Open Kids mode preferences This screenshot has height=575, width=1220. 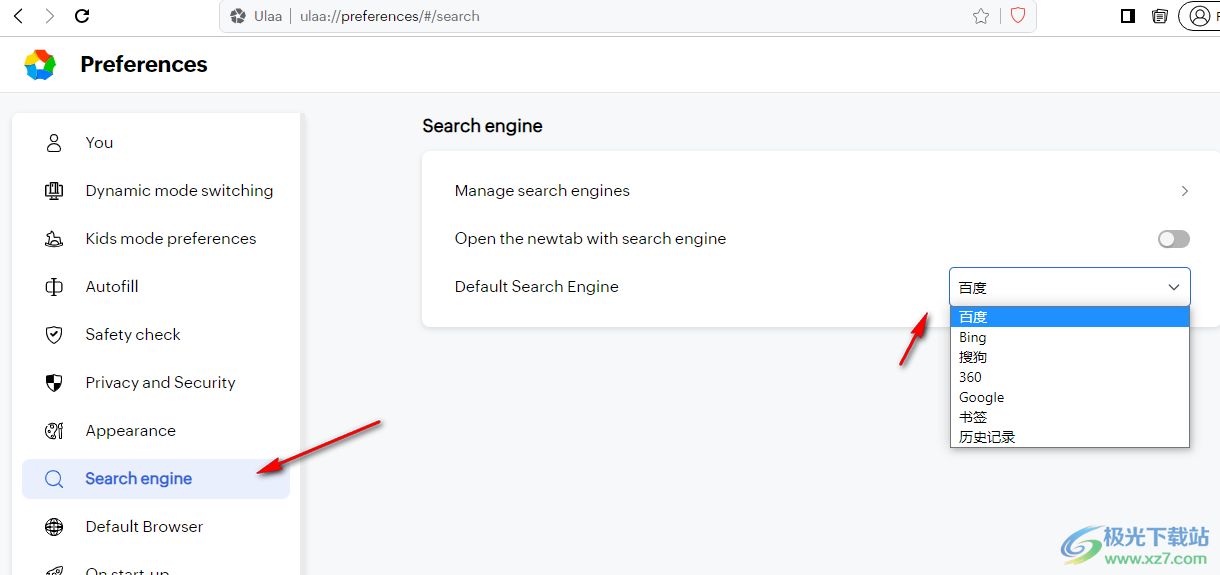156,238
